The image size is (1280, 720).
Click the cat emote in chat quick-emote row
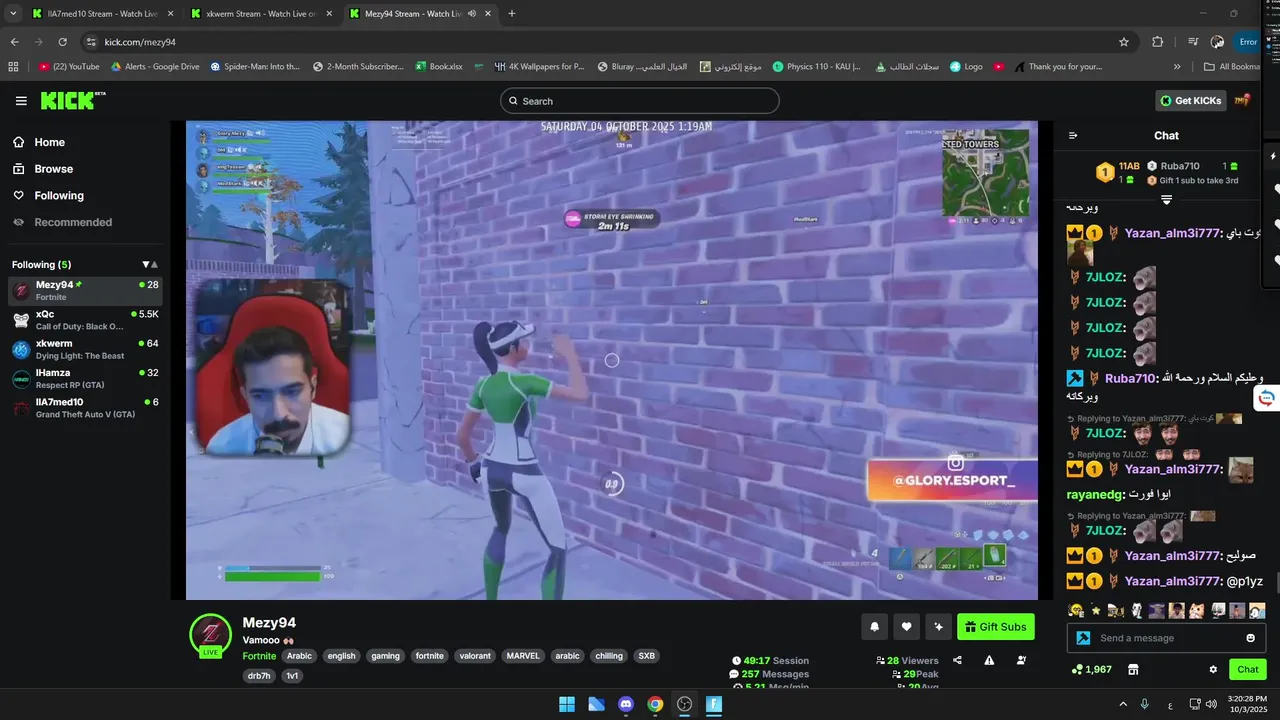pos(1196,610)
